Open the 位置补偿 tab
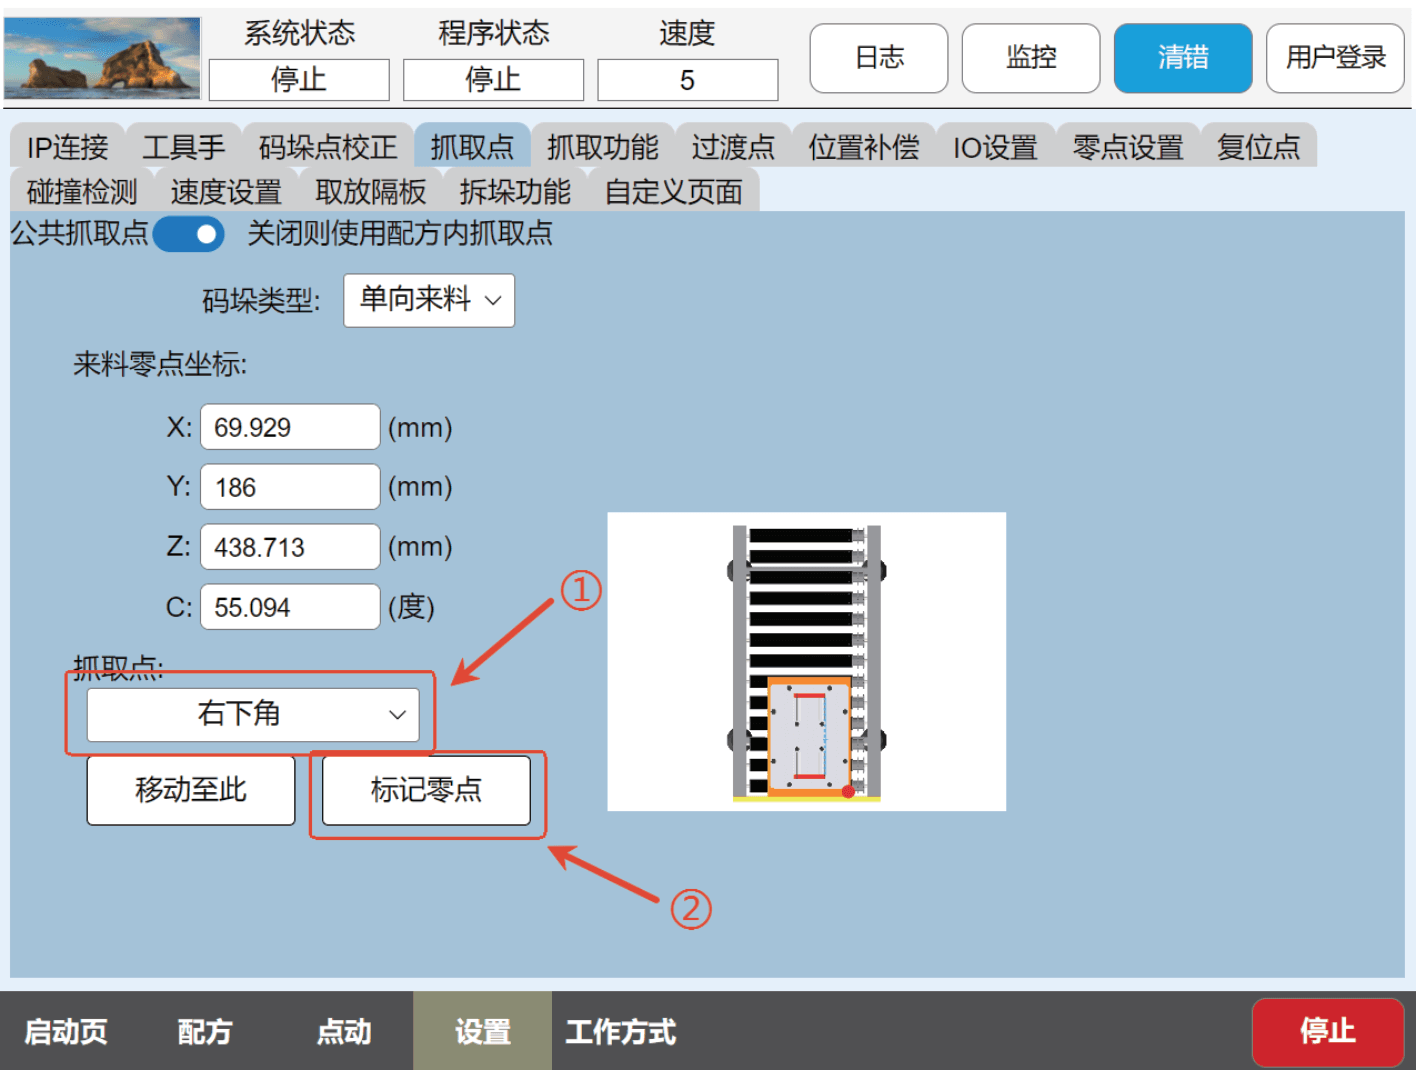Viewport: 1416px width, 1070px height. click(x=863, y=146)
